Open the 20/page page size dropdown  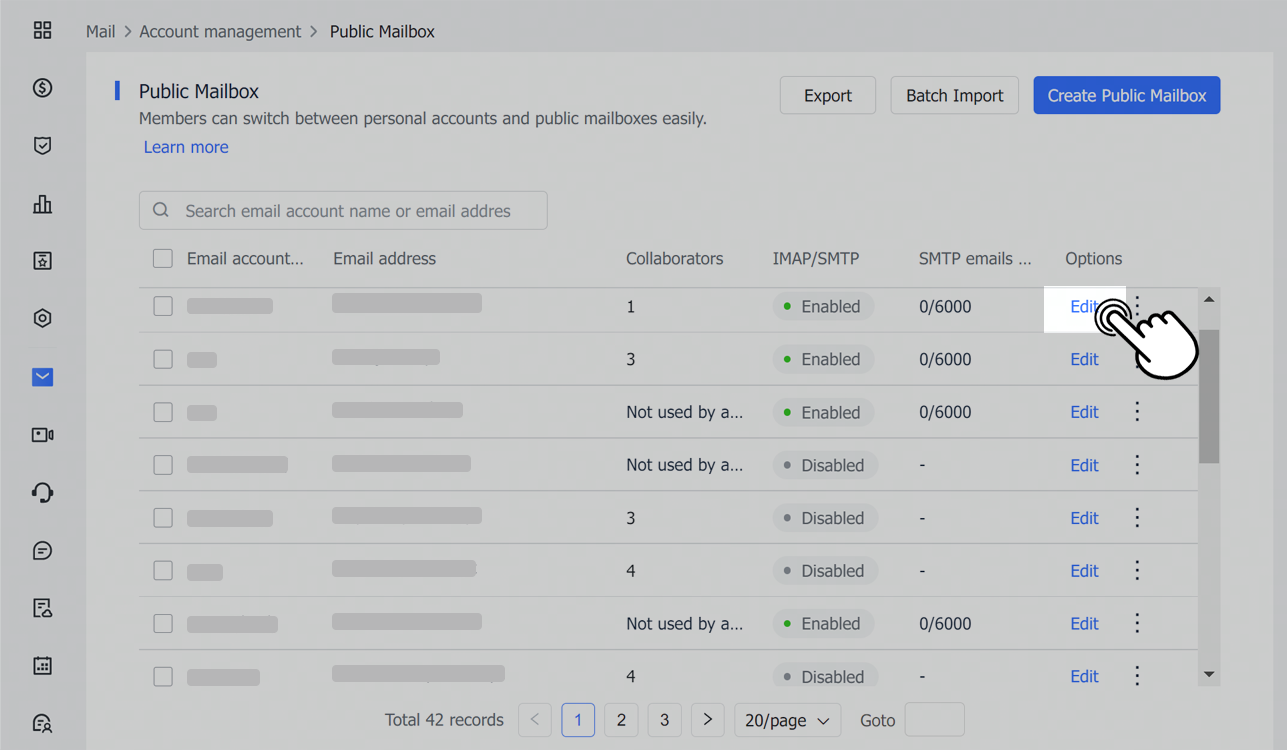[x=788, y=719]
